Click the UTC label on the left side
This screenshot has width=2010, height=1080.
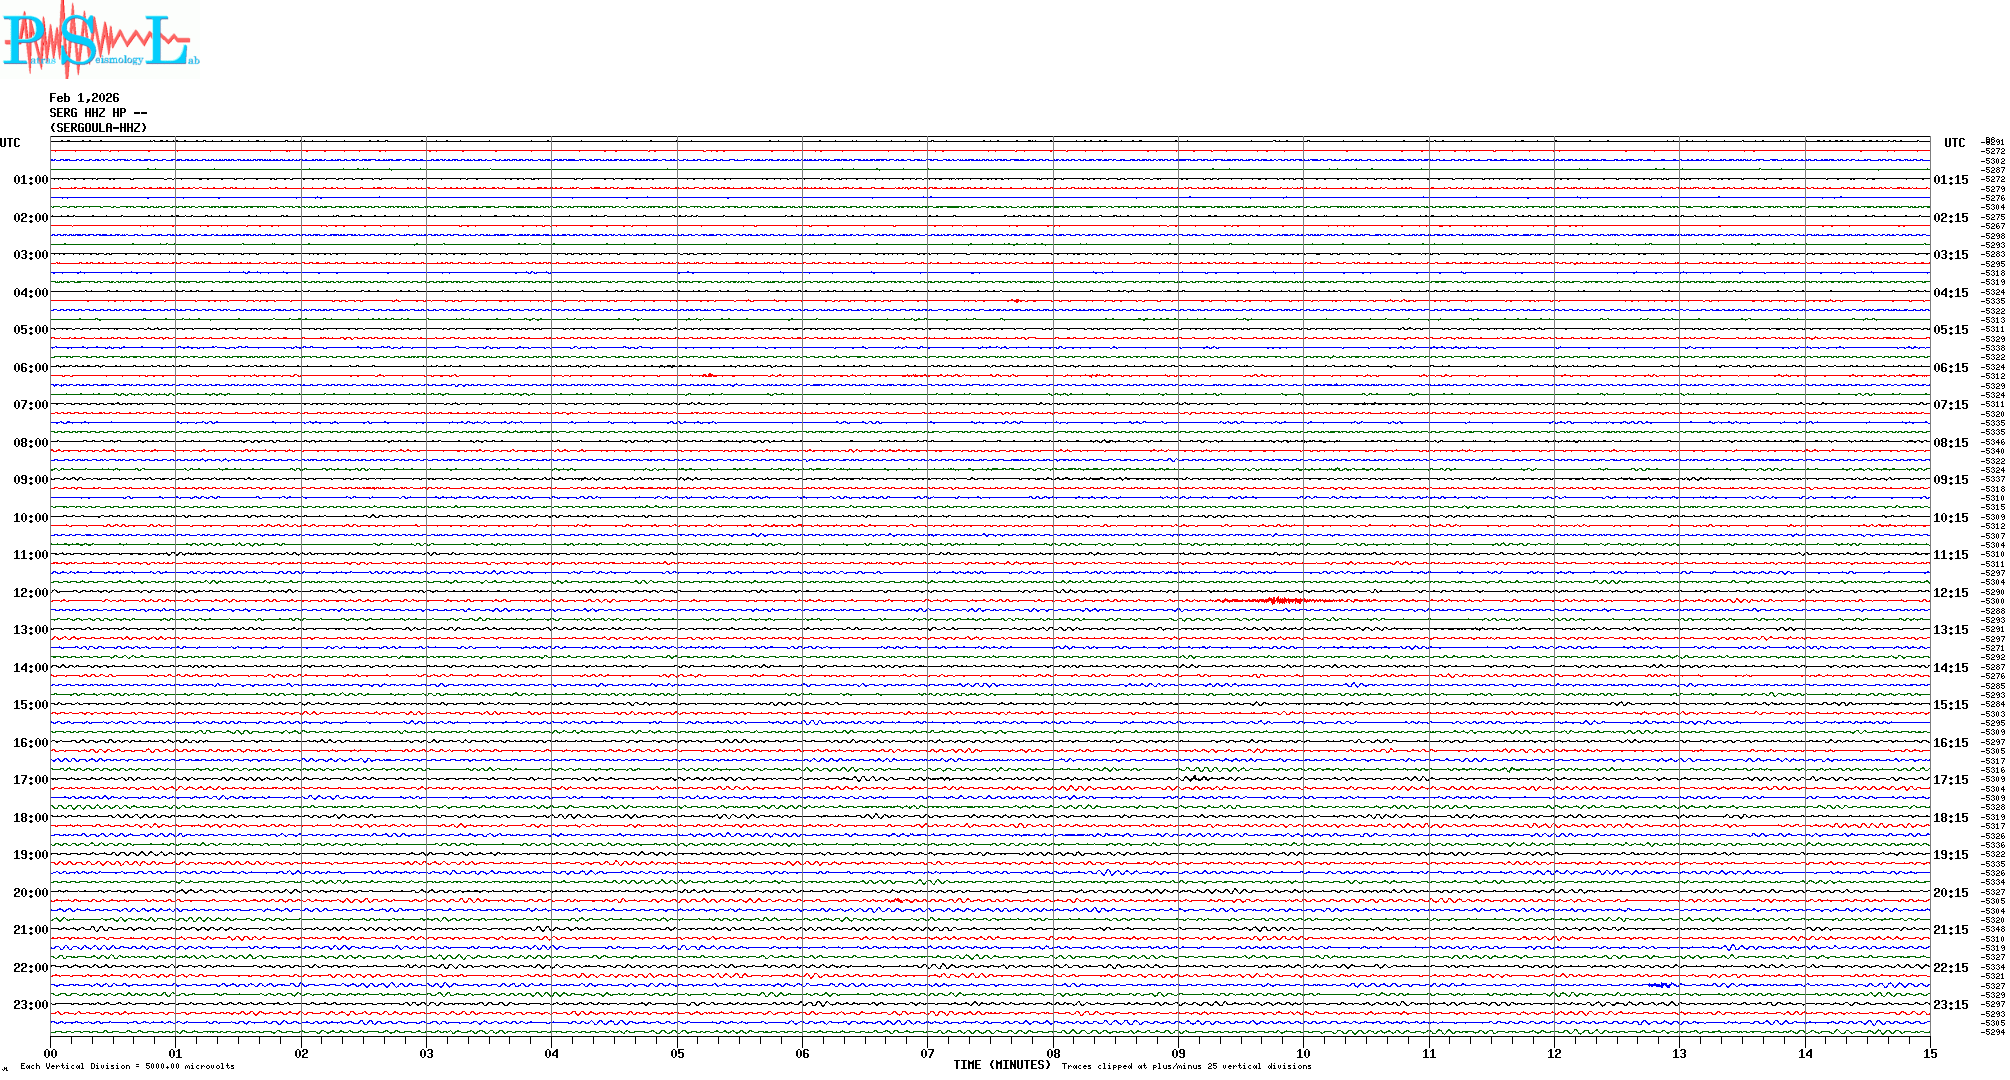pos(10,143)
